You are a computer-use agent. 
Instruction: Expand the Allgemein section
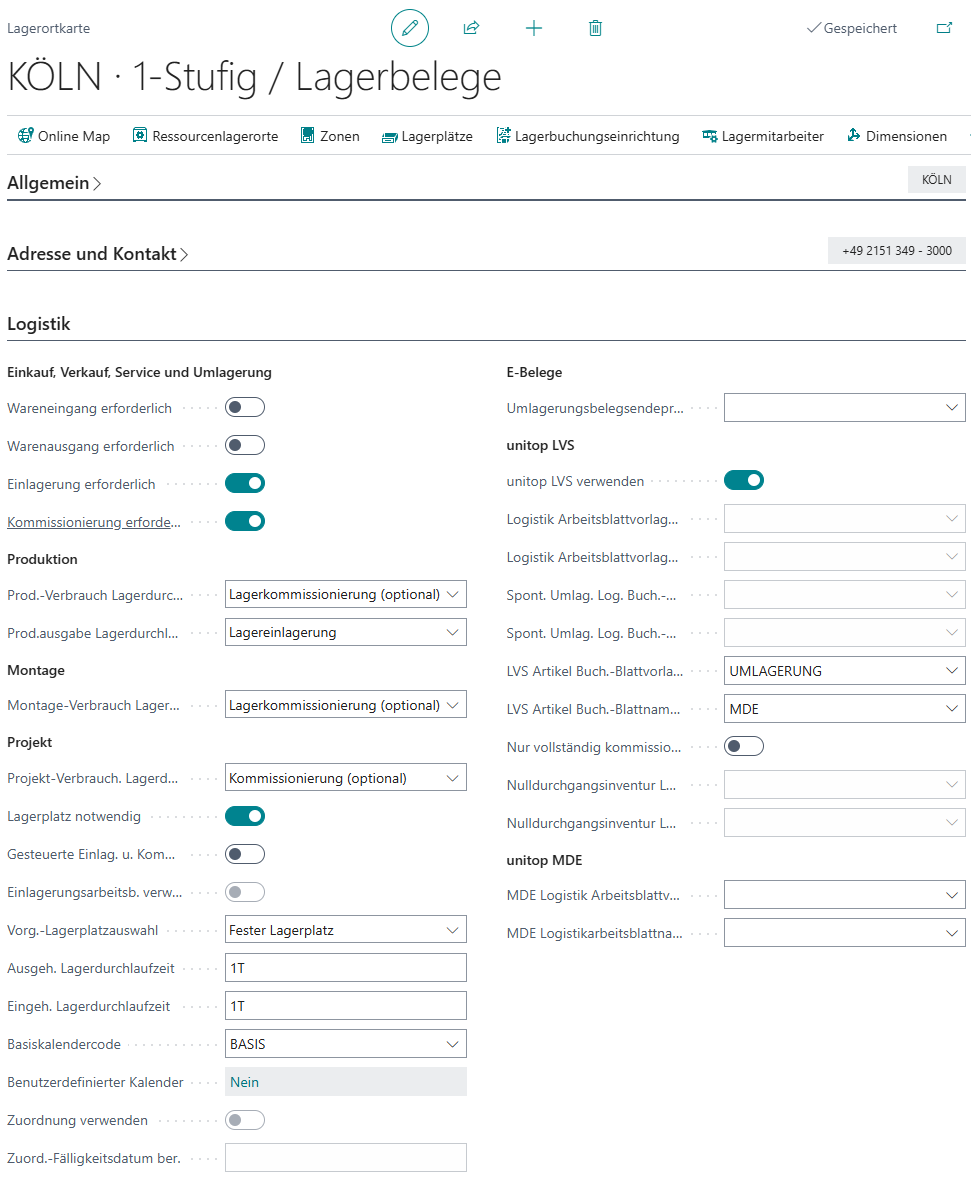(54, 183)
